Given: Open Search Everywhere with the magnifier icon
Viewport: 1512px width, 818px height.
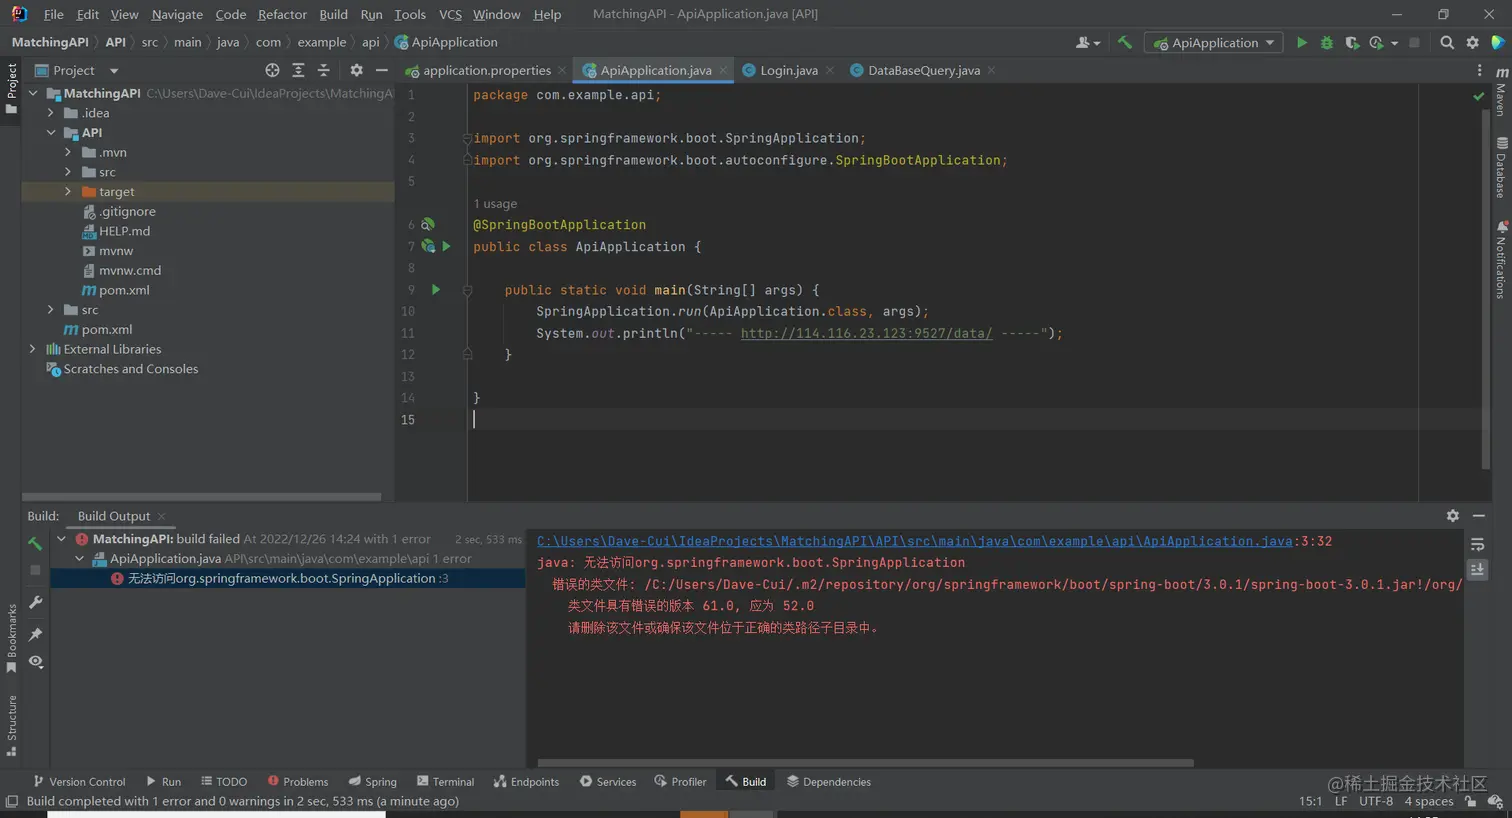Looking at the screenshot, I should tap(1446, 42).
